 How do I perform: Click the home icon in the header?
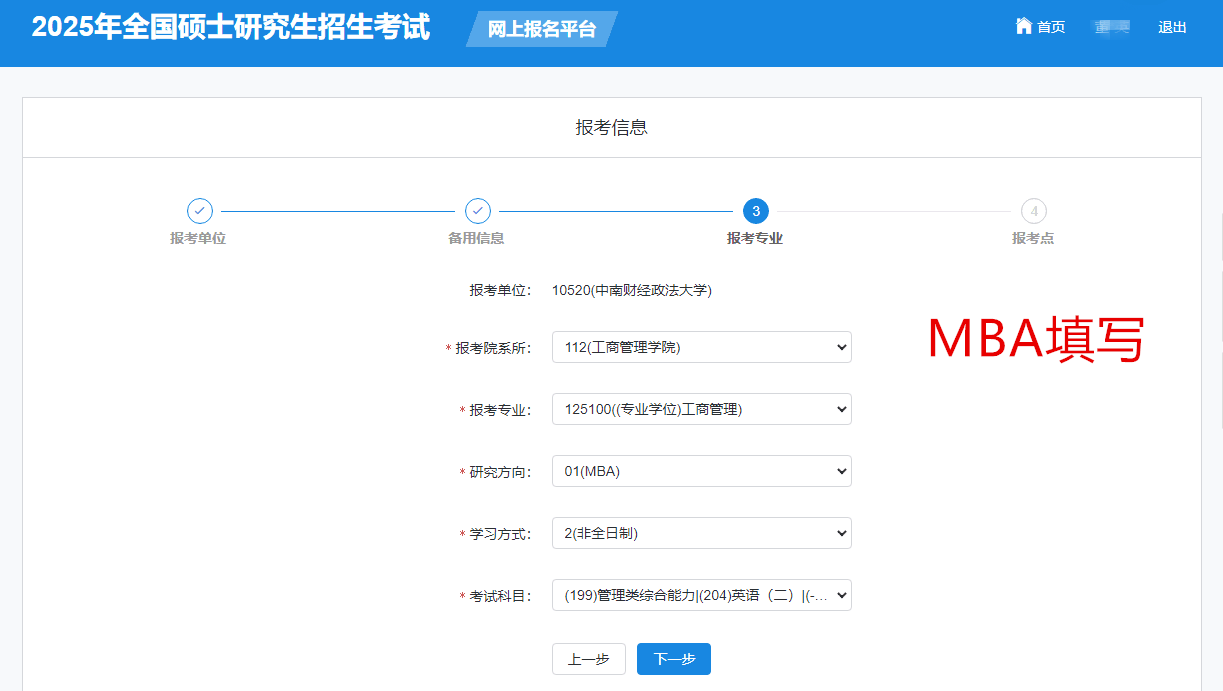point(1023,26)
